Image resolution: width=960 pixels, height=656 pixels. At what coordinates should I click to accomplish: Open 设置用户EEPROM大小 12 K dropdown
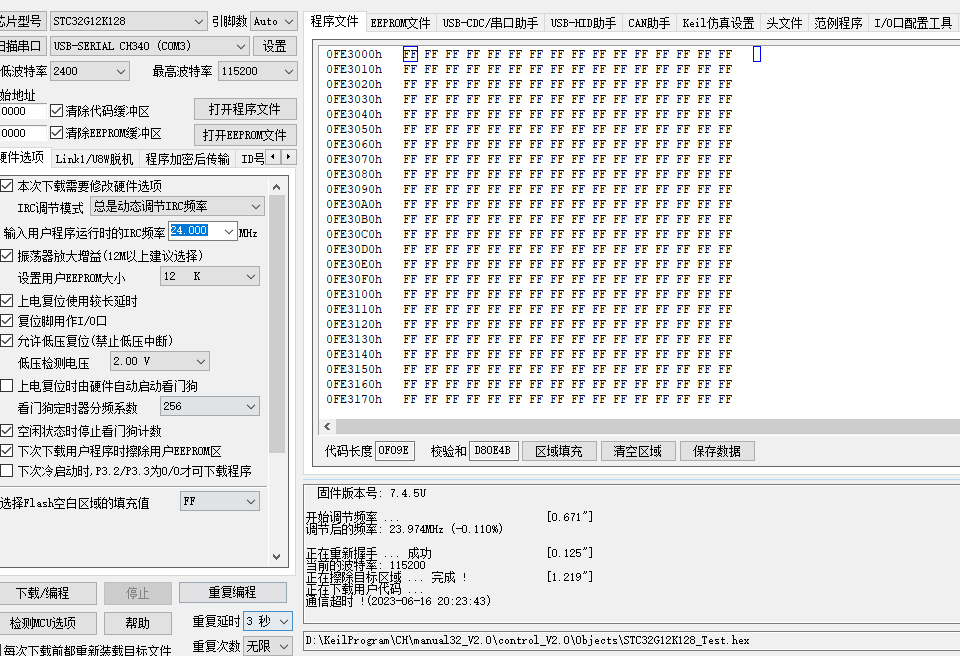coord(209,276)
